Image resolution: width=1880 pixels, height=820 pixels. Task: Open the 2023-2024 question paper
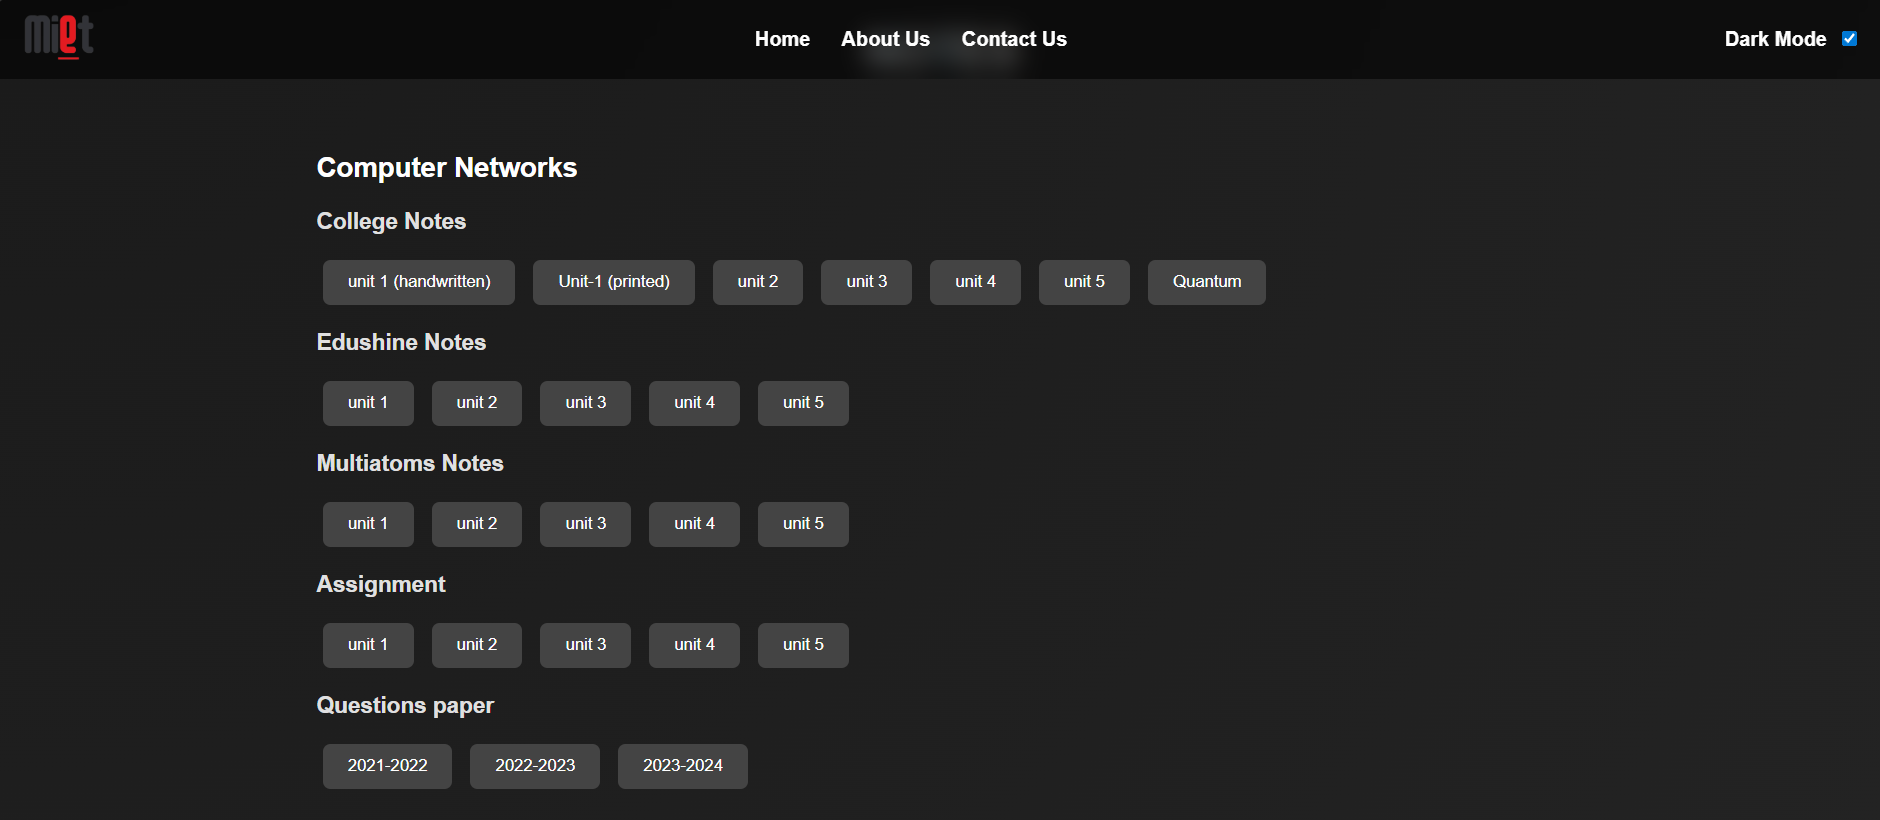pos(683,766)
